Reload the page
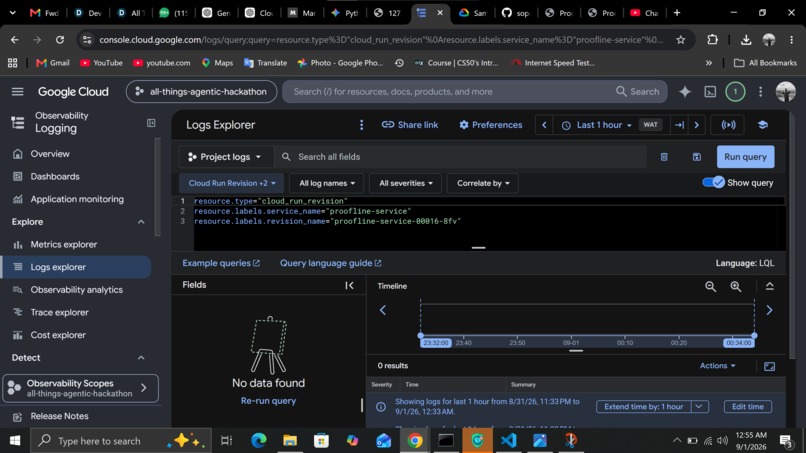Image resolution: width=806 pixels, height=453 pixels. coord(60,40)
